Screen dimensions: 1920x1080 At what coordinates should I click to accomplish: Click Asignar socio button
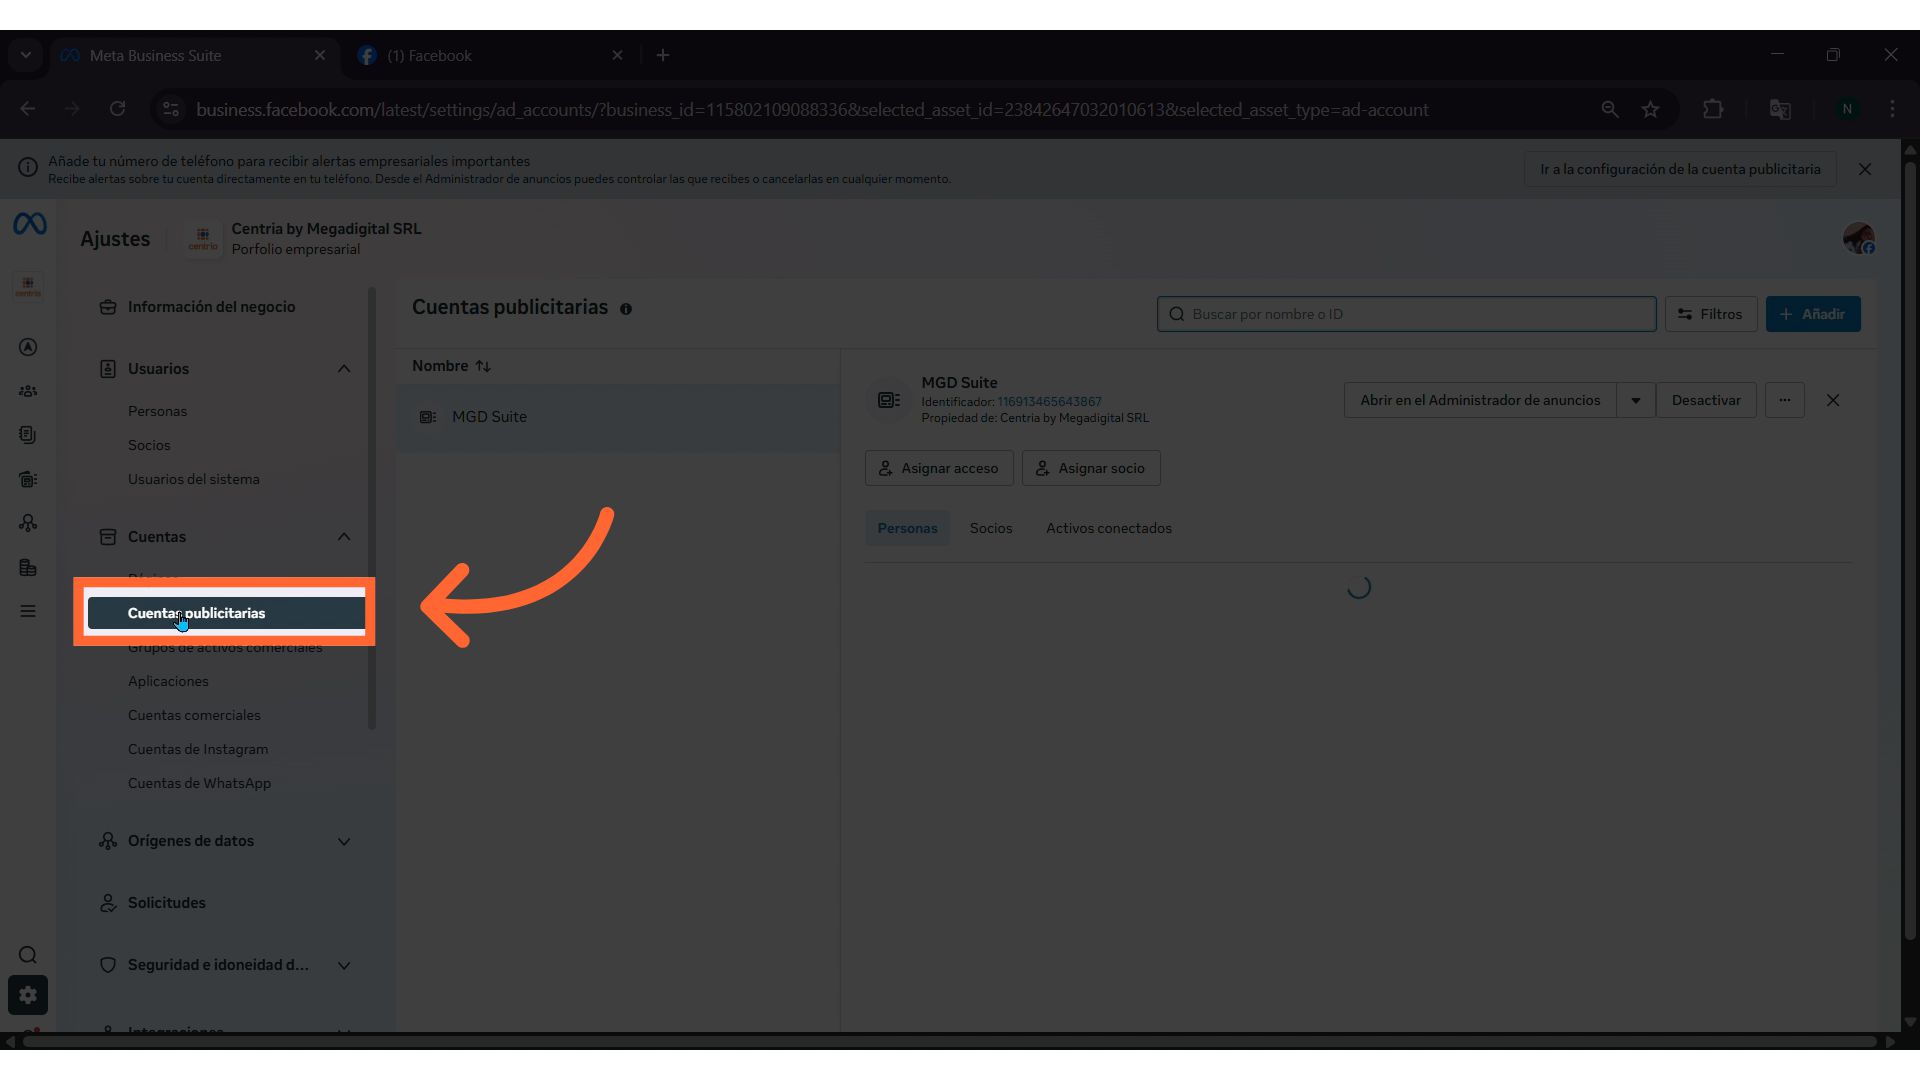coord(1091,468)
